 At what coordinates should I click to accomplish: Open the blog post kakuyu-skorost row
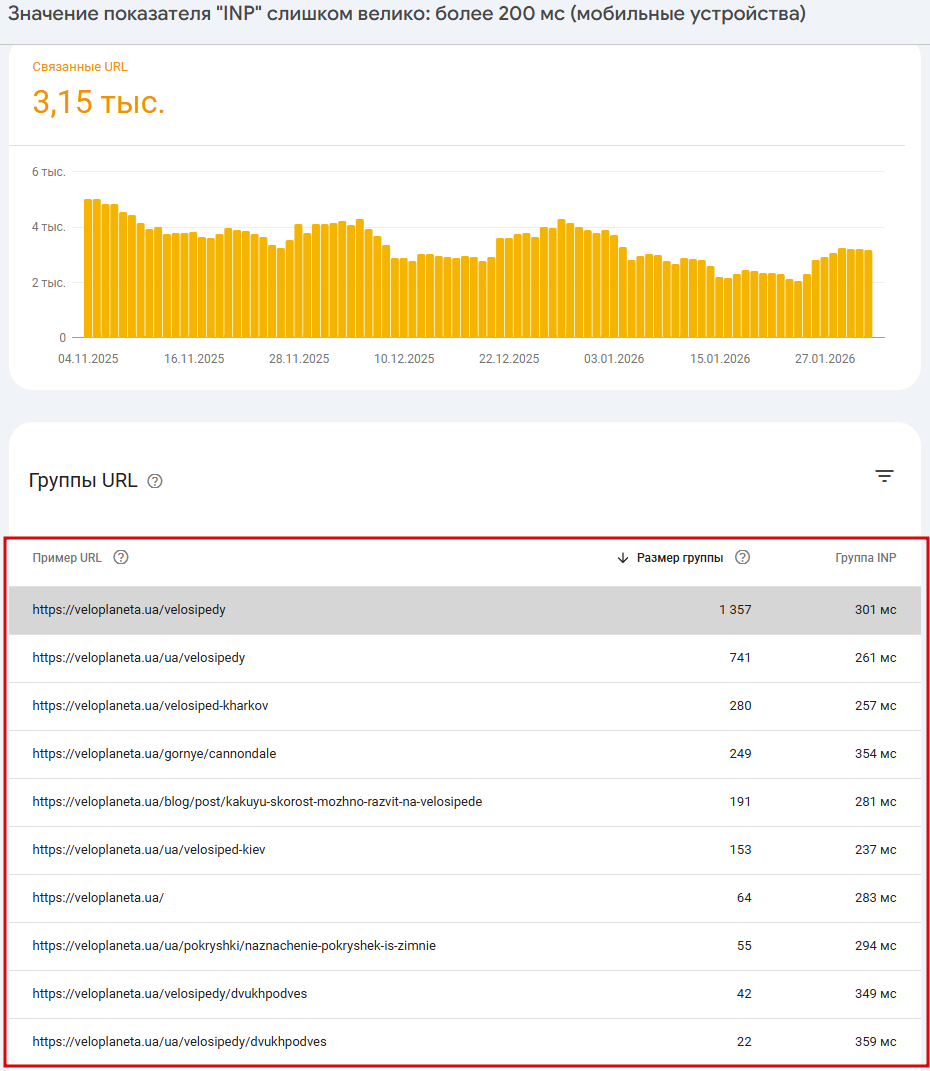coord(464,802)
